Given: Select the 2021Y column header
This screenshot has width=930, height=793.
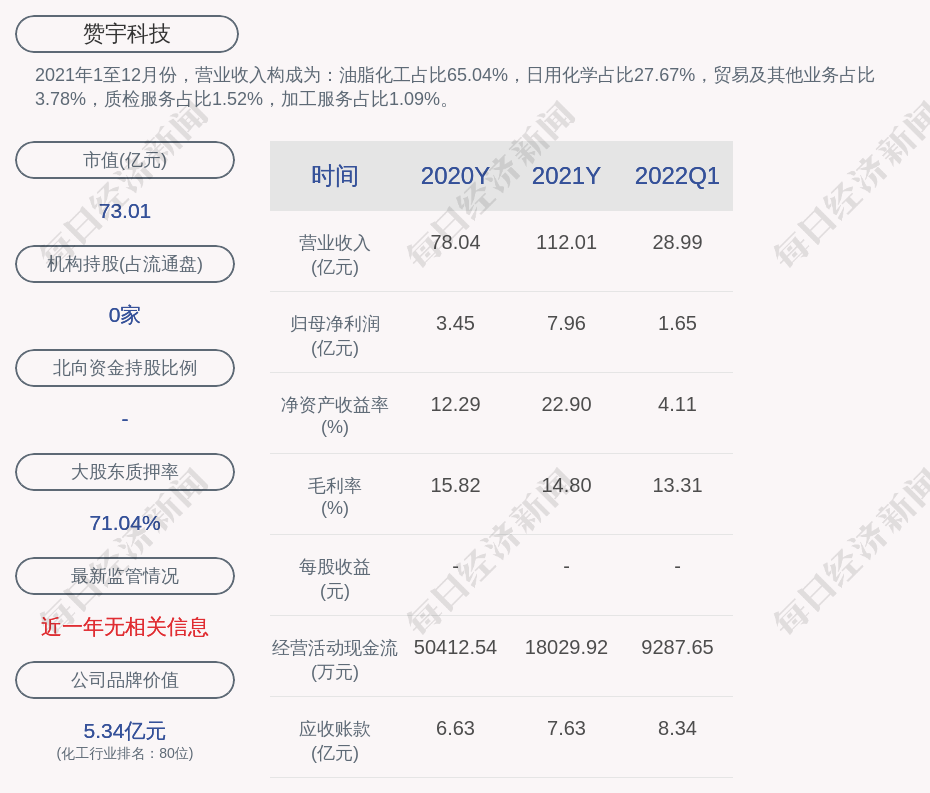Looking at the screenshot, I should pos(566,176).
